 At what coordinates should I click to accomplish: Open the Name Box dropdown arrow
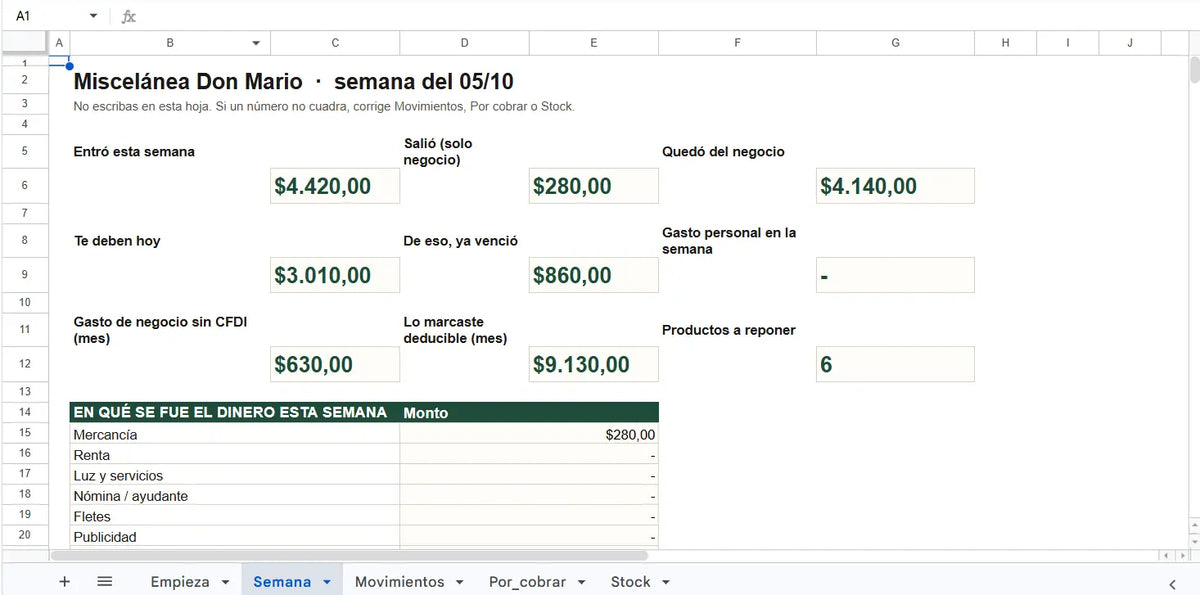pyautogui.click(x=93, y=16)
